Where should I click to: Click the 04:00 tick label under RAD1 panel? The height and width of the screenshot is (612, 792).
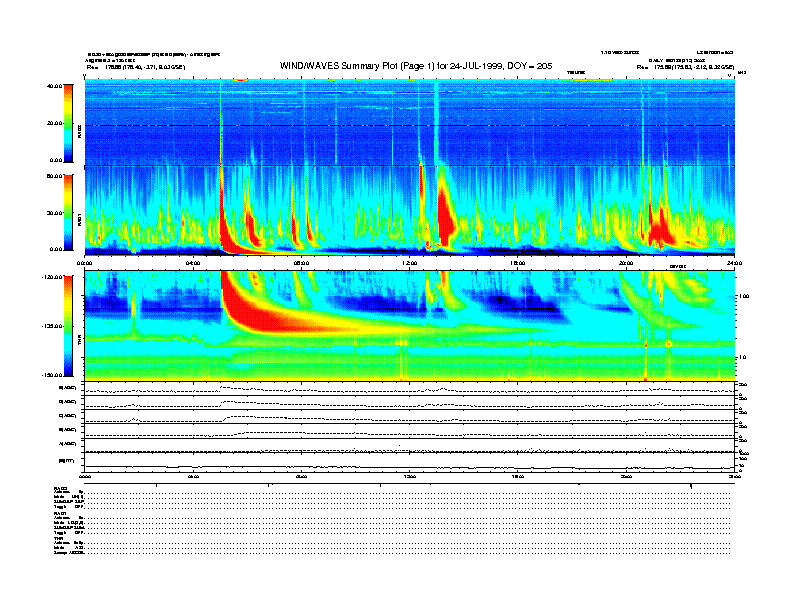193,263
